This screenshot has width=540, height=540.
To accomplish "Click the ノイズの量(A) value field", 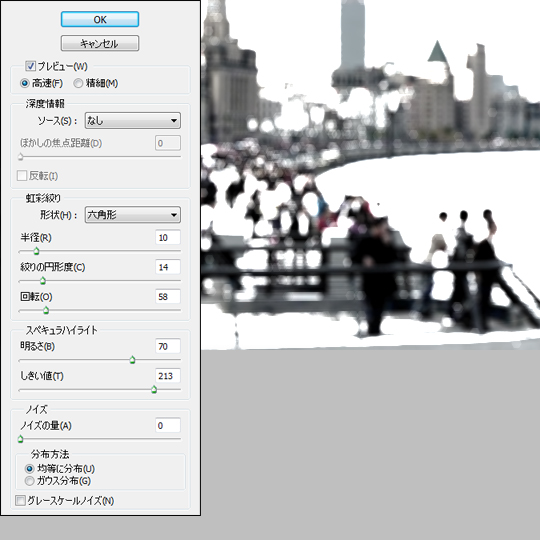I will point(168,426).
